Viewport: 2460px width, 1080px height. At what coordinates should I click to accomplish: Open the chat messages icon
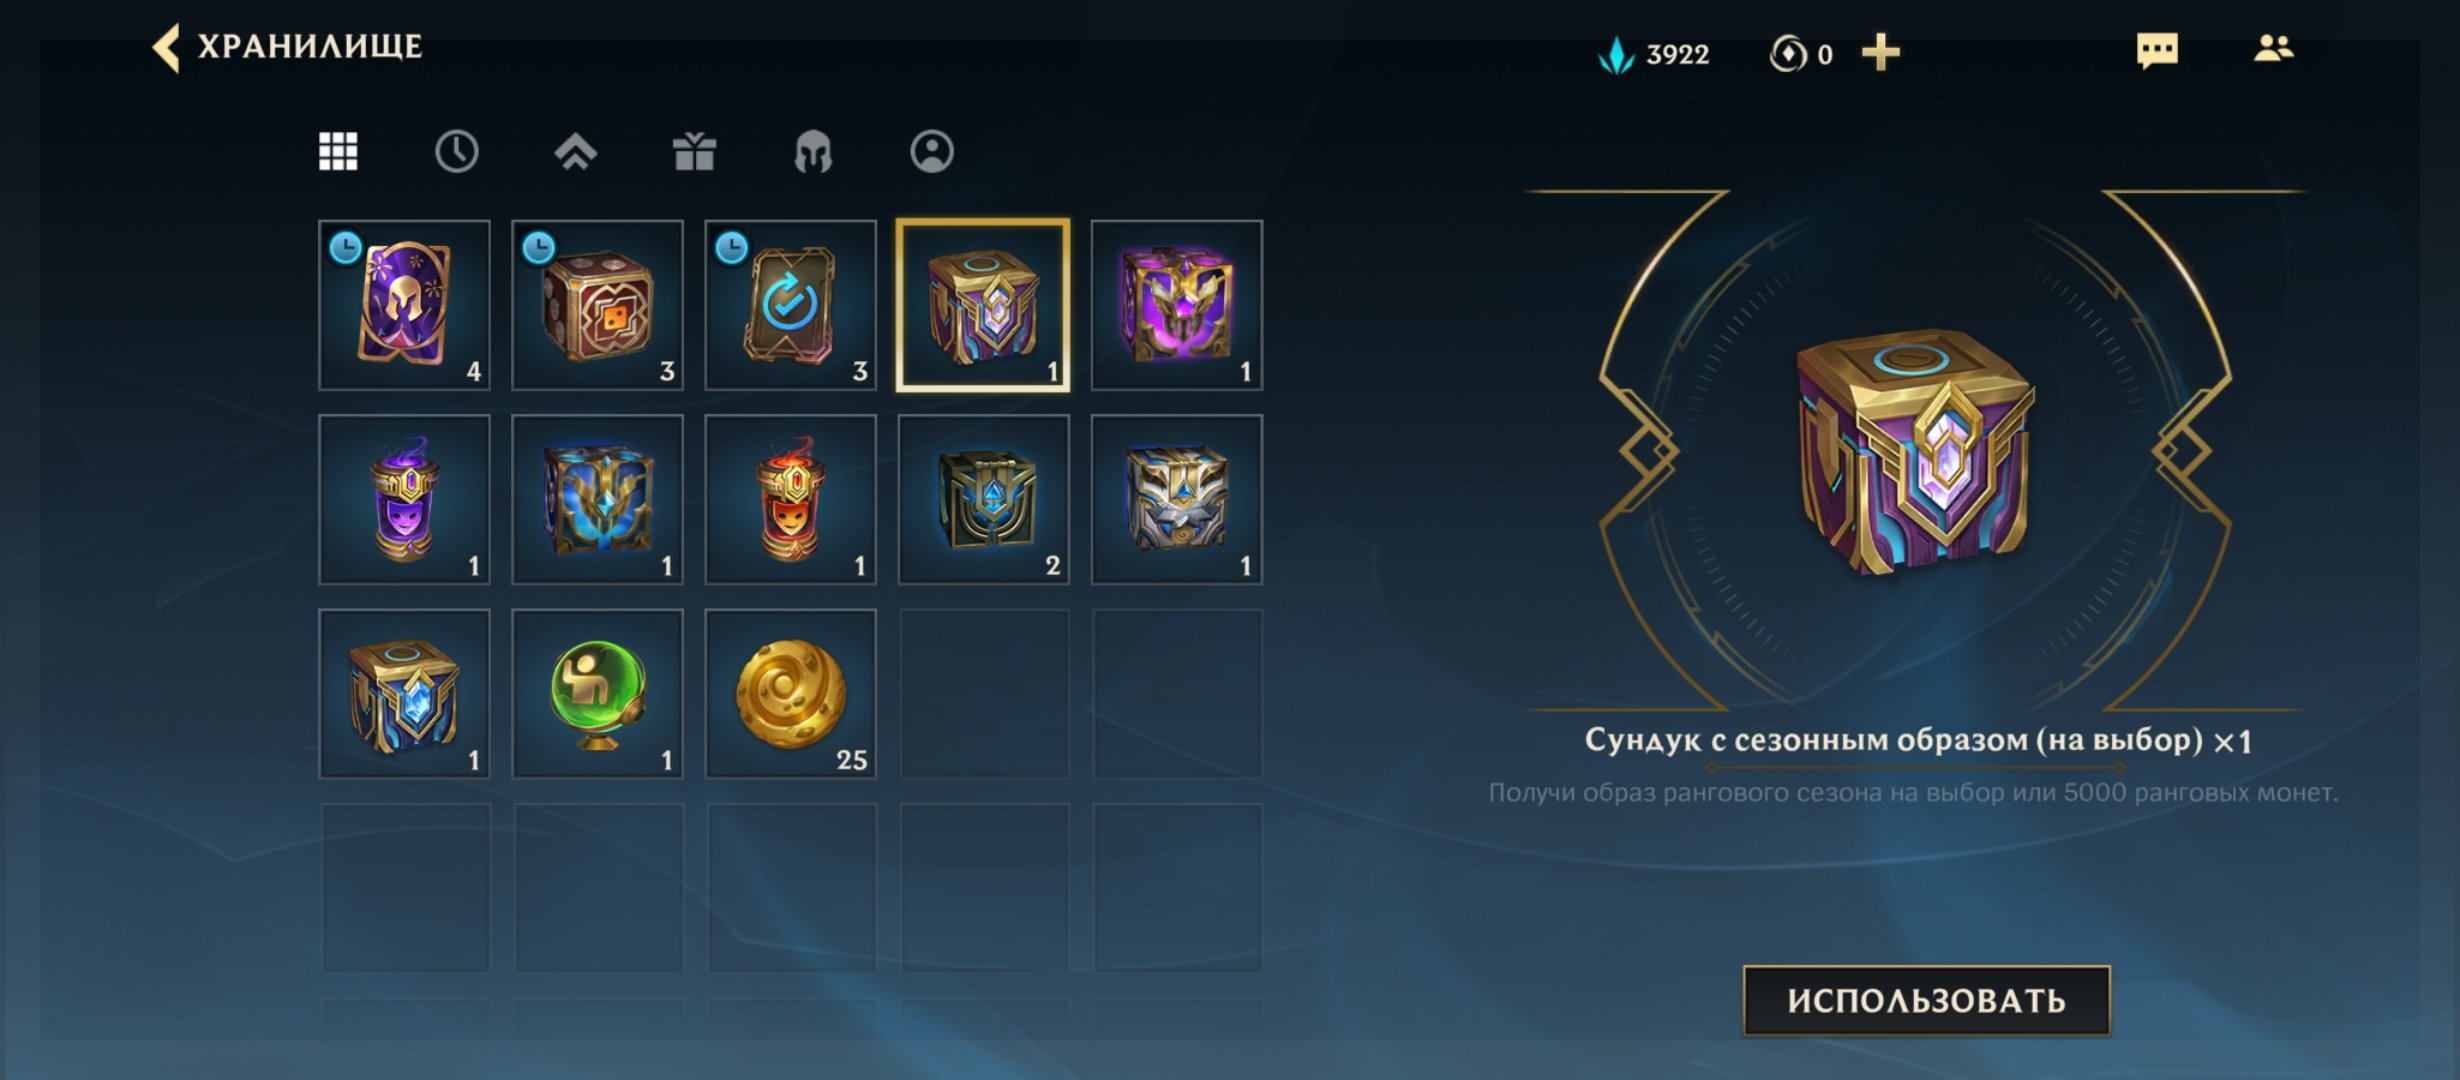pos(2157,50)
